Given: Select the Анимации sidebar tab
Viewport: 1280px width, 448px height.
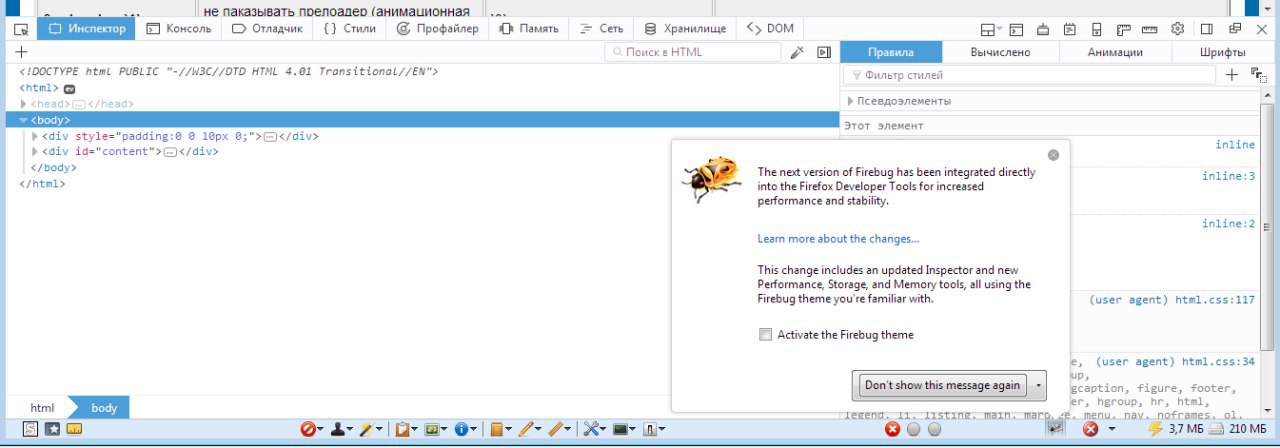Looking at the screenshot, I should point(1115,53).
